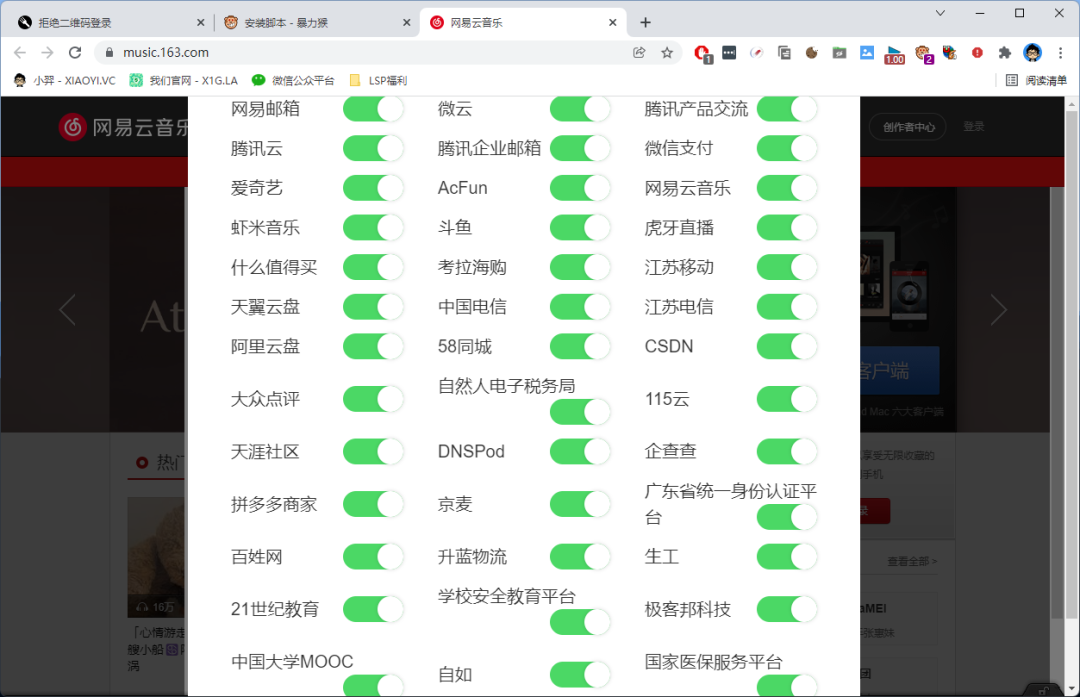Click the NetEase Cloud Music logo
Image resolution: width=1080 pixels, height=697 pixels.
[x=123, y=127]
